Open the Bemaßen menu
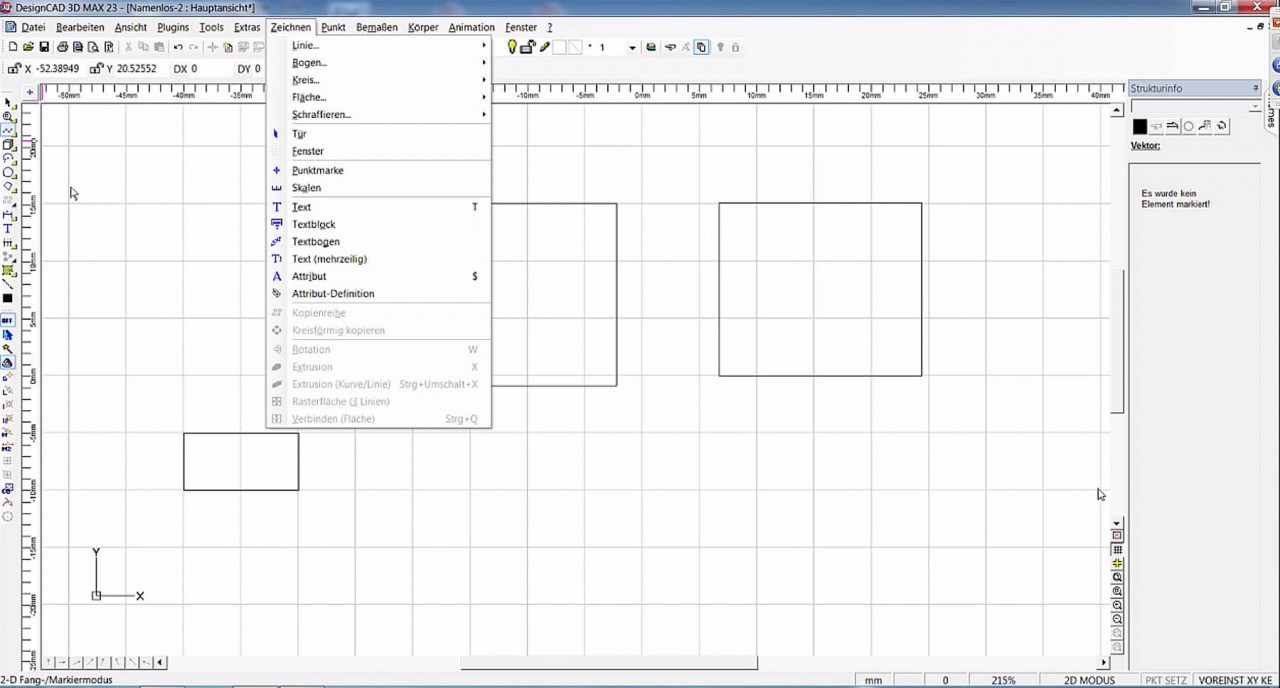This screenshot has height=688, width=1280. click(x=376, y=27)
